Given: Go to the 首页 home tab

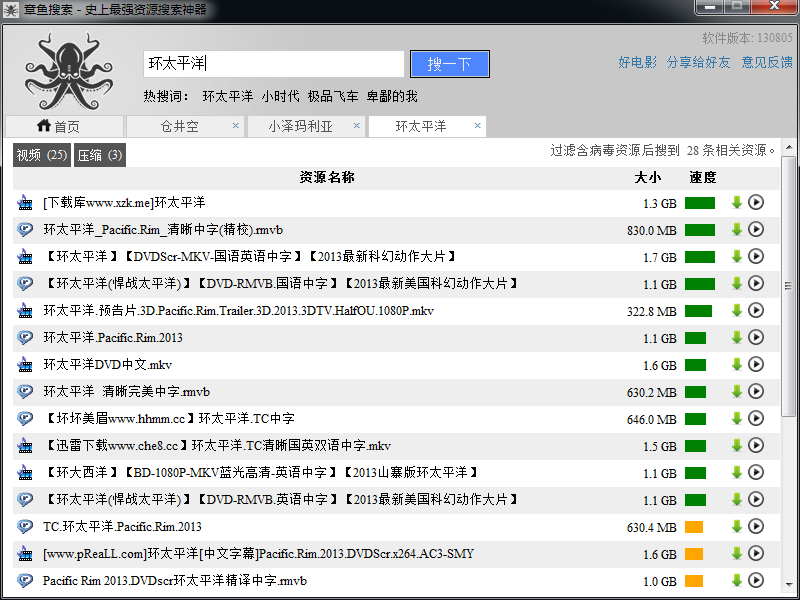Looking at the screenshot, I should click(64, 127).
